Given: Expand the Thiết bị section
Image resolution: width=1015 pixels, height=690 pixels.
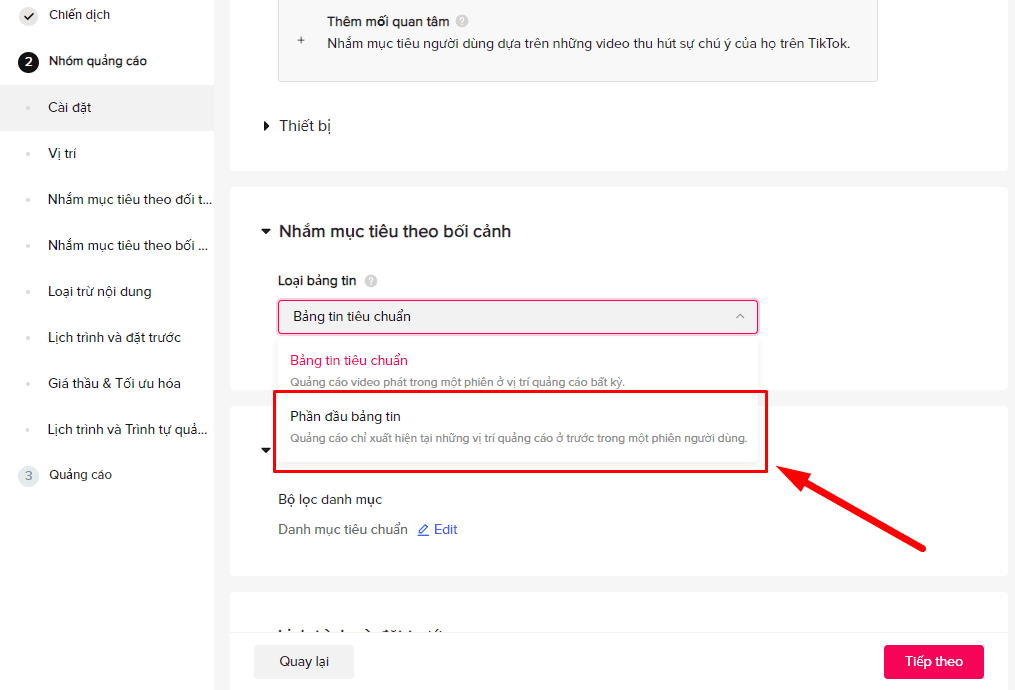Looking at the screenshot, I should [x=267, y=126].
